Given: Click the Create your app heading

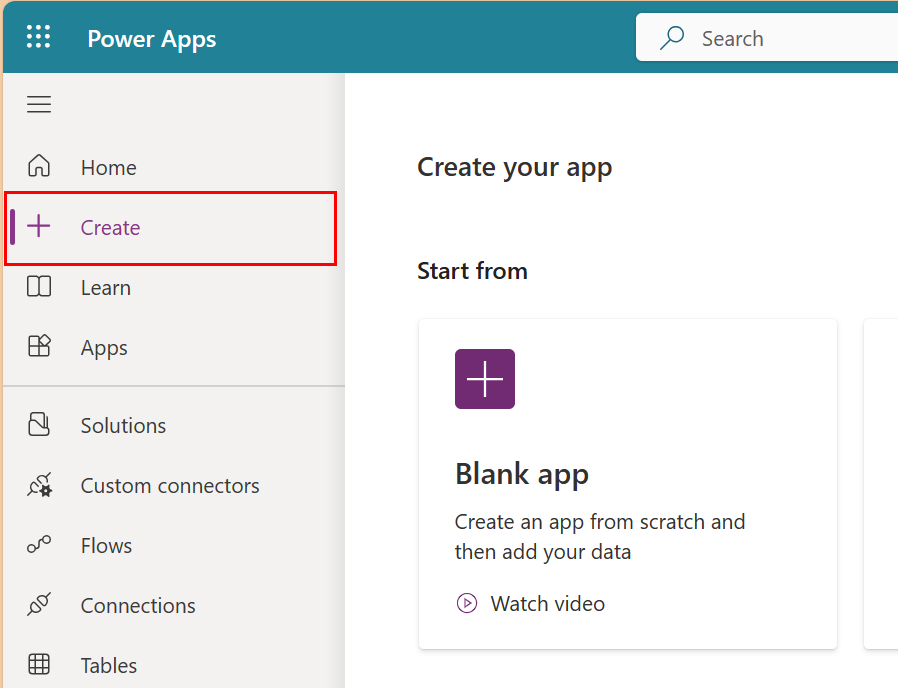Looking at the screenshot, I should 514,167.
